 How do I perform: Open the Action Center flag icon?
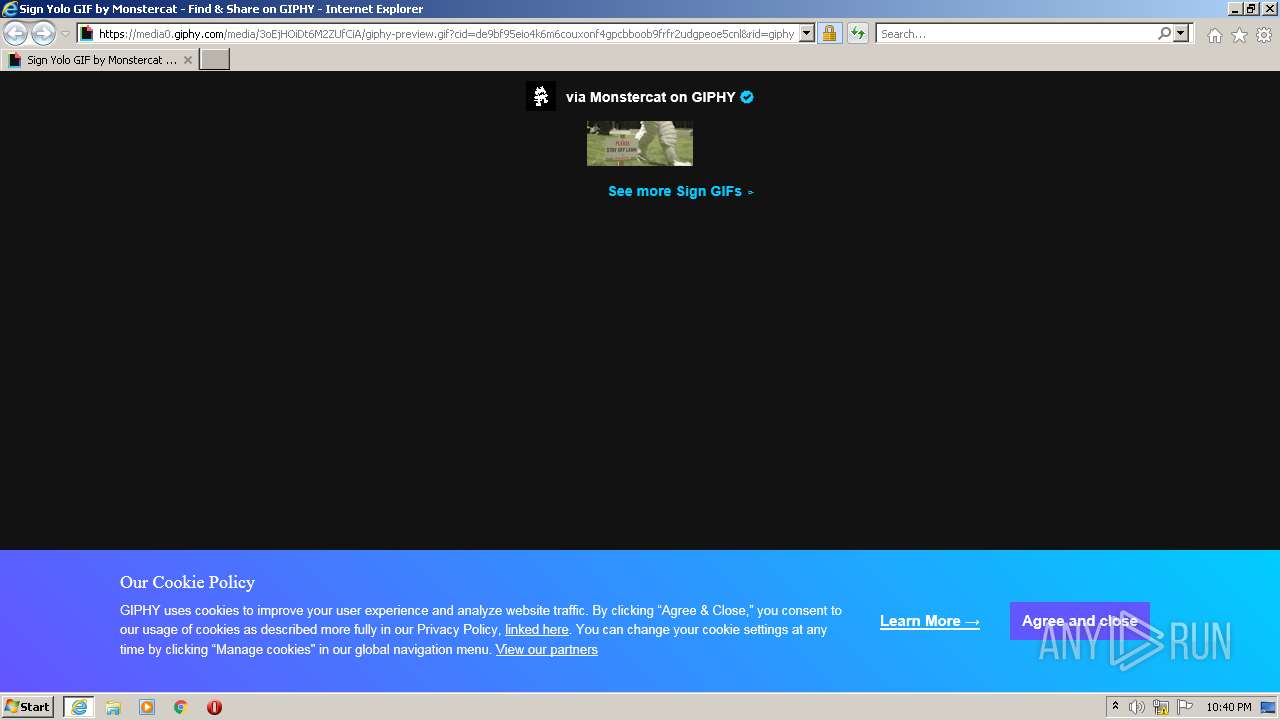[1185, 707]
